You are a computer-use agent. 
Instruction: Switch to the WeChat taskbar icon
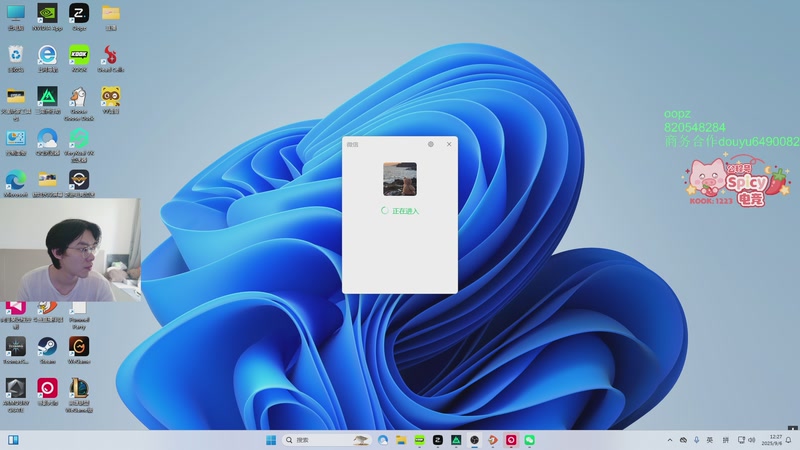click(530, 440)
